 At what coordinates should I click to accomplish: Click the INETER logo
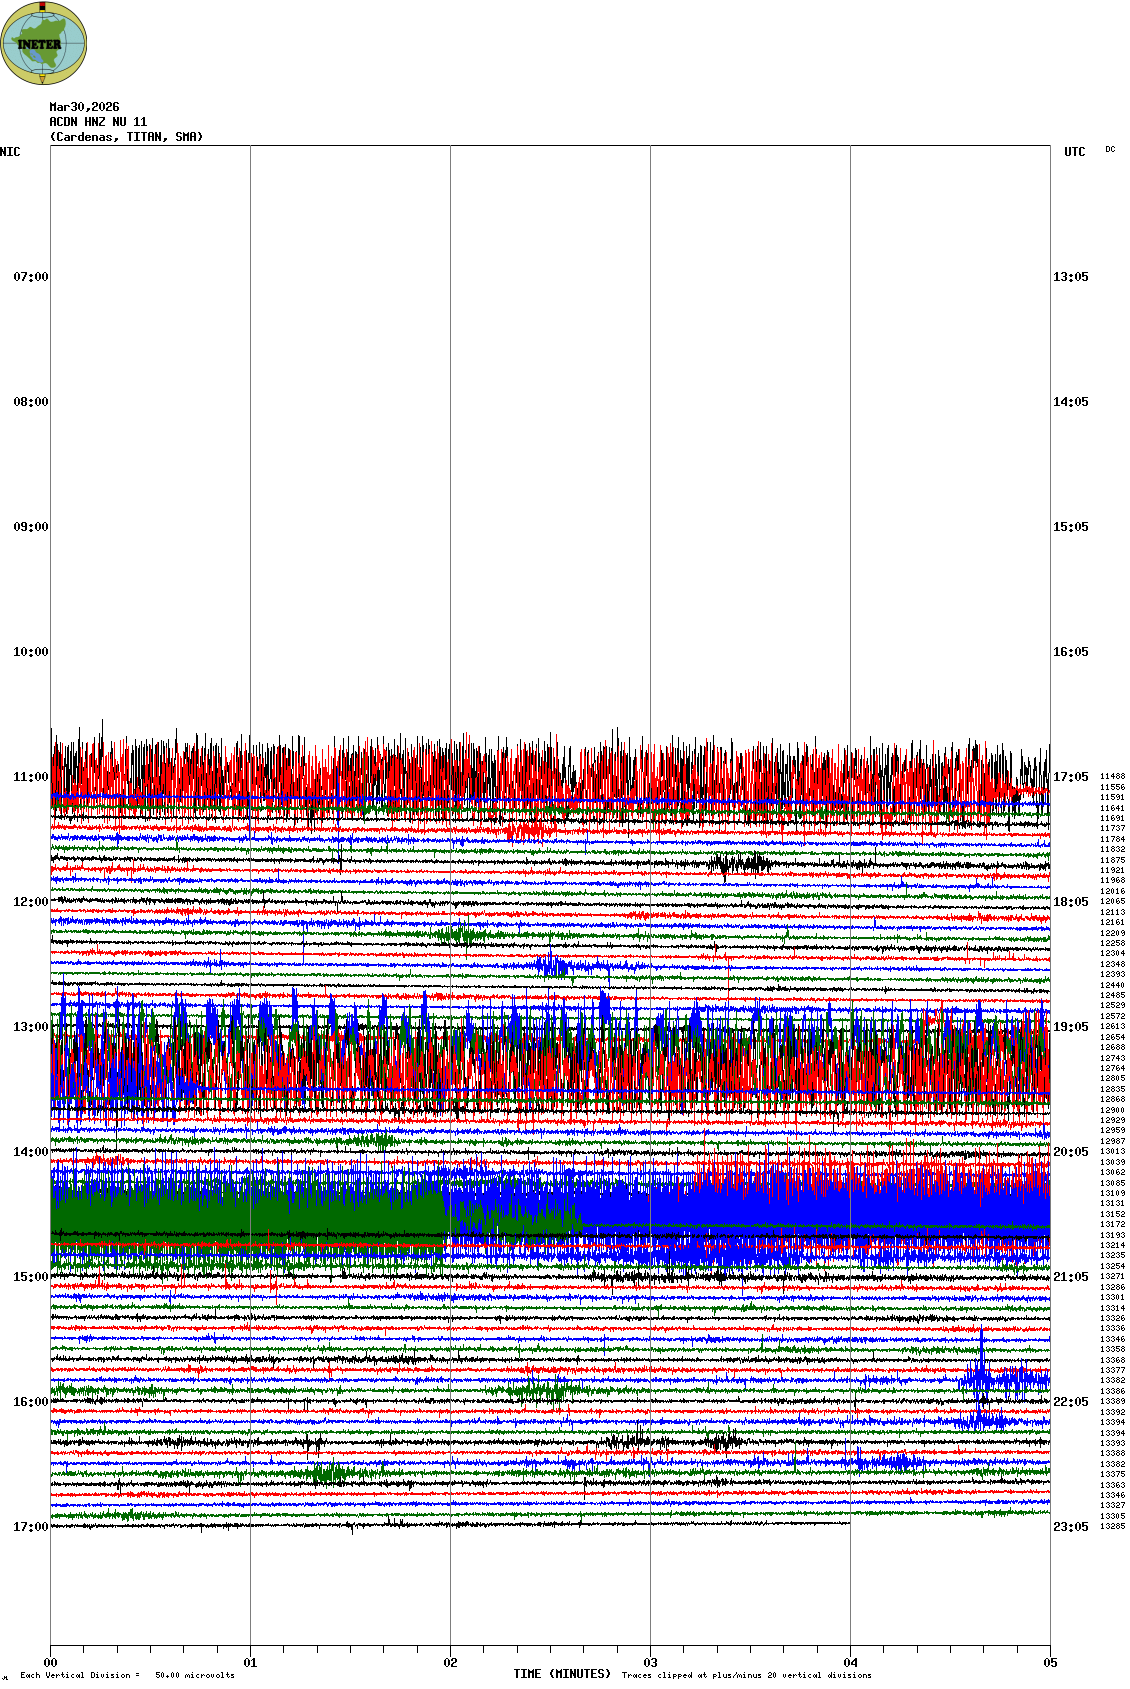44,43
